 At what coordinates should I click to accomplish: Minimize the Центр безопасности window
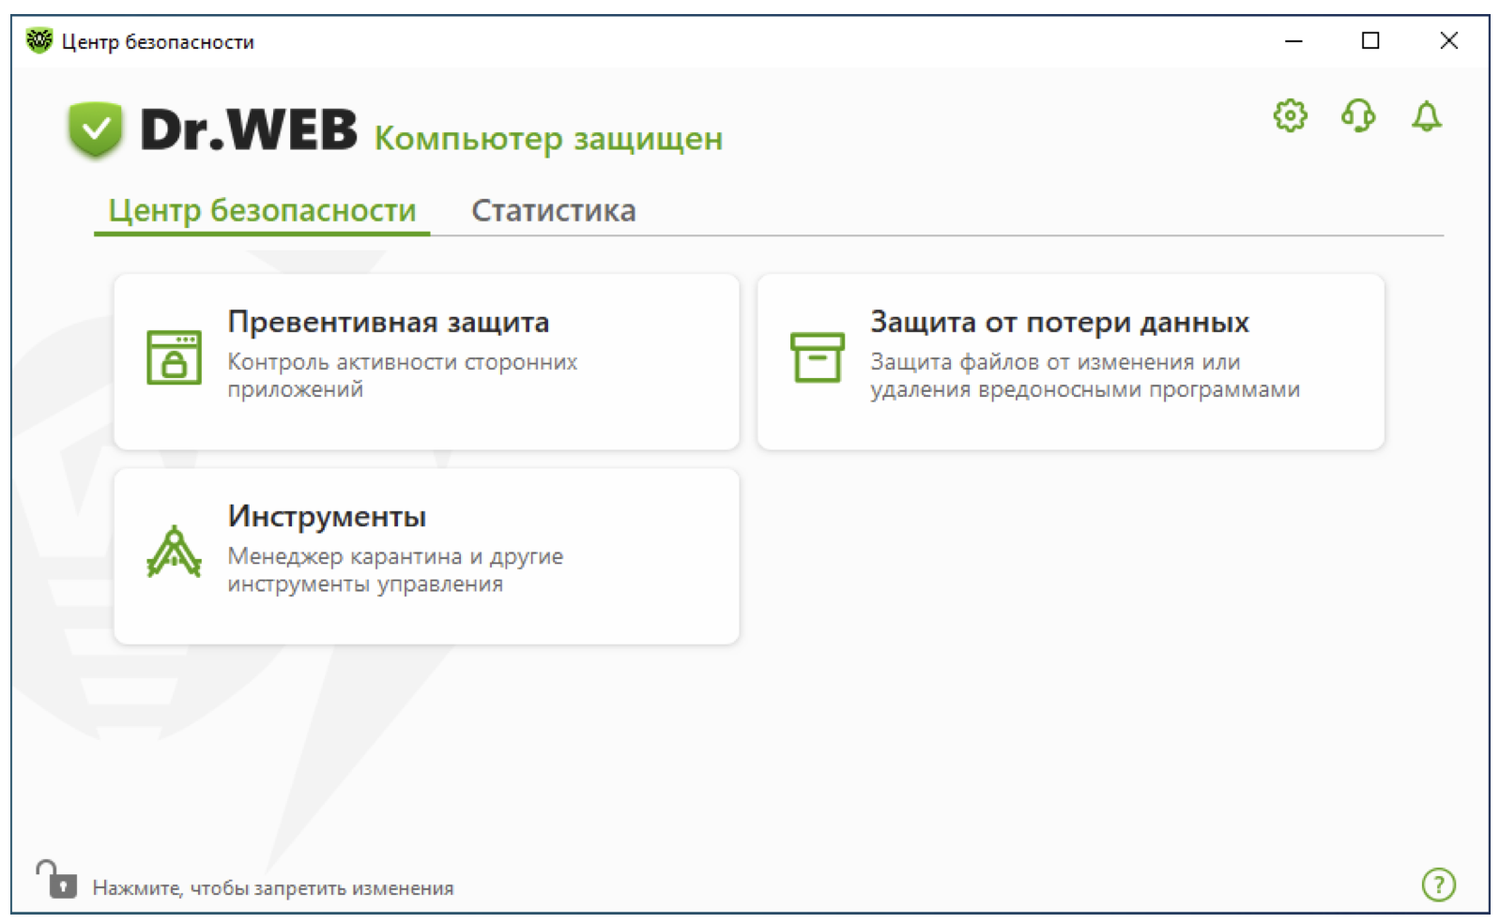[x=1293, y=41]
